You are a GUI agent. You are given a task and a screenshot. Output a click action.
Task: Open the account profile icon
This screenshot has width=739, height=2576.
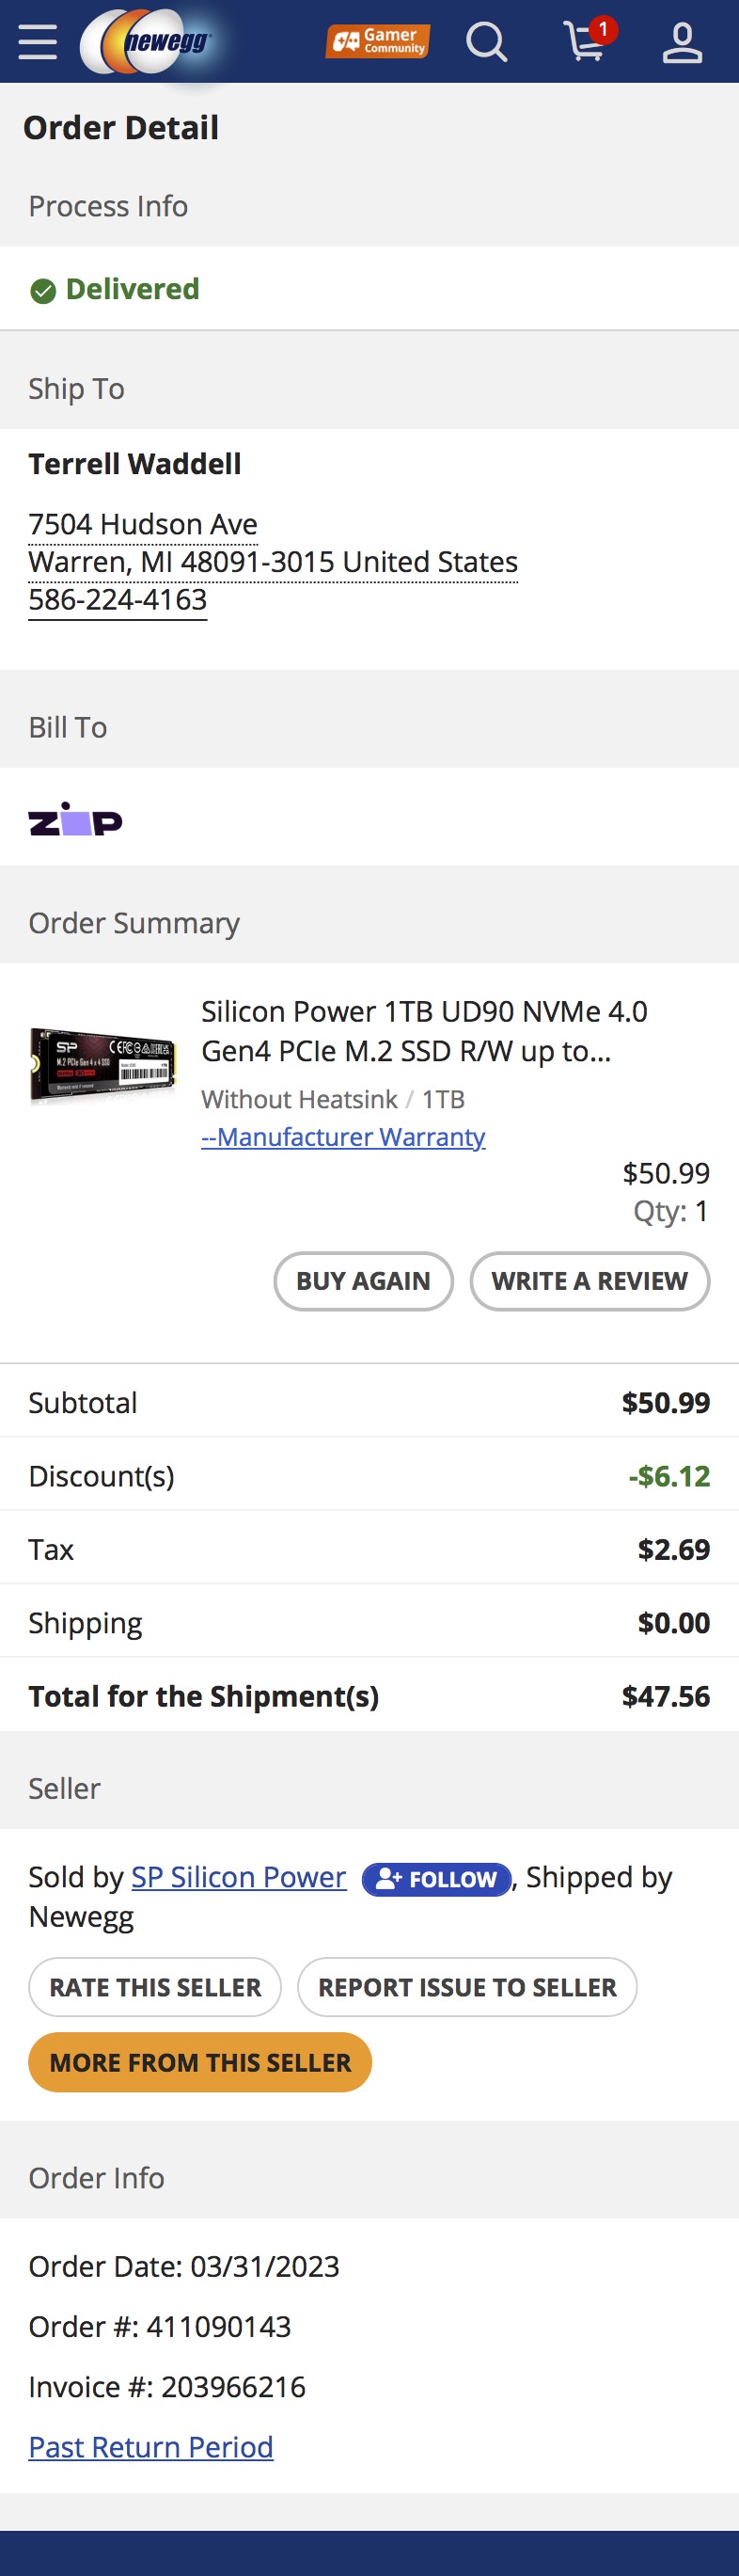point(682,42)
